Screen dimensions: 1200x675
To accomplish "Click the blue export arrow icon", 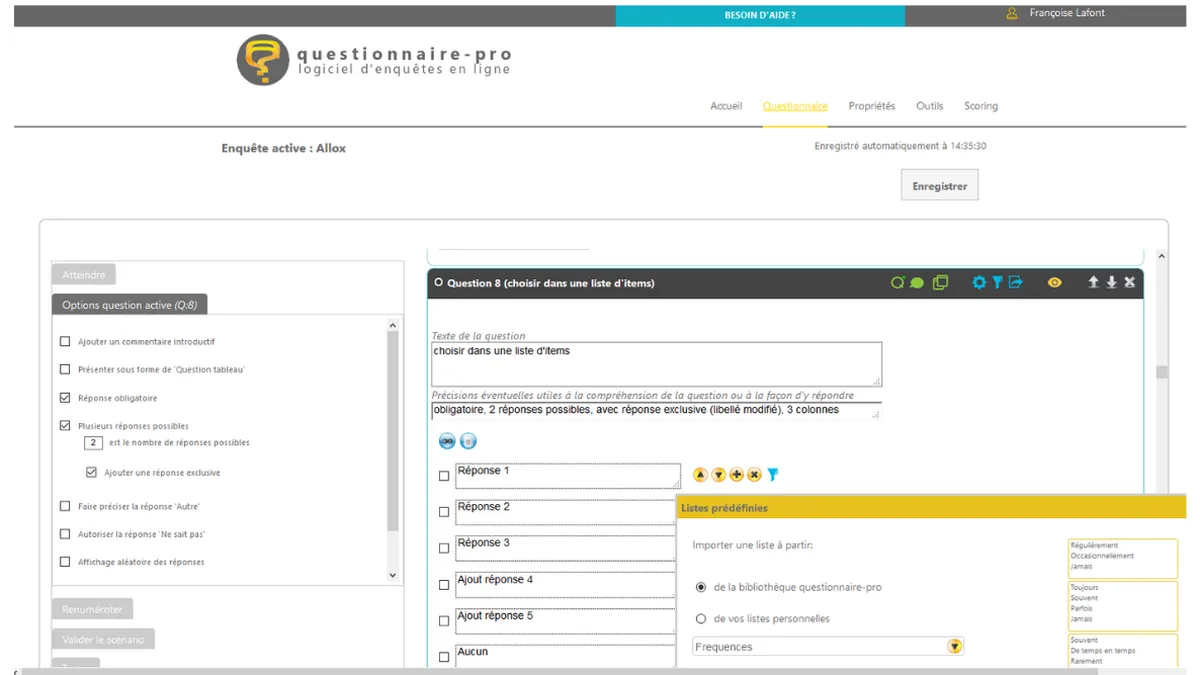I will pos(1016,283).
